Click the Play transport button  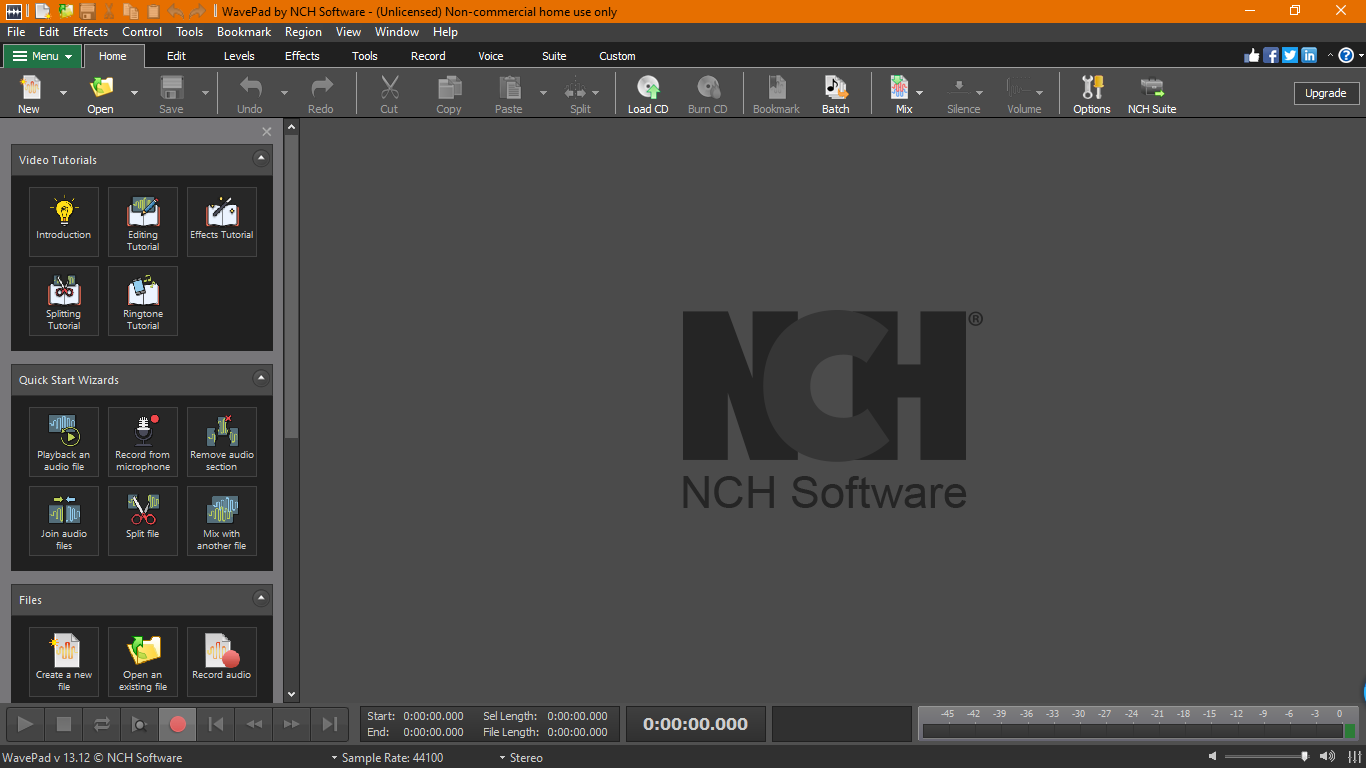[26, 724]
